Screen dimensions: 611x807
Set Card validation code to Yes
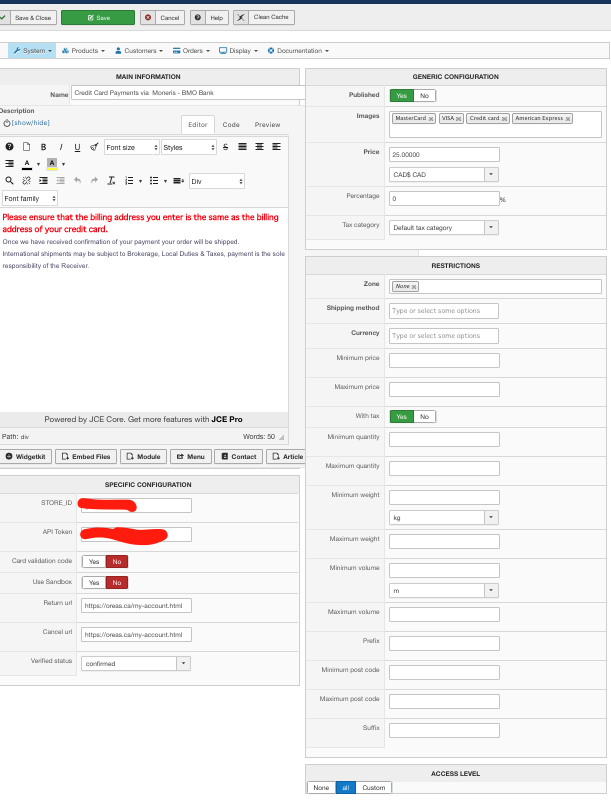(94, 562)
